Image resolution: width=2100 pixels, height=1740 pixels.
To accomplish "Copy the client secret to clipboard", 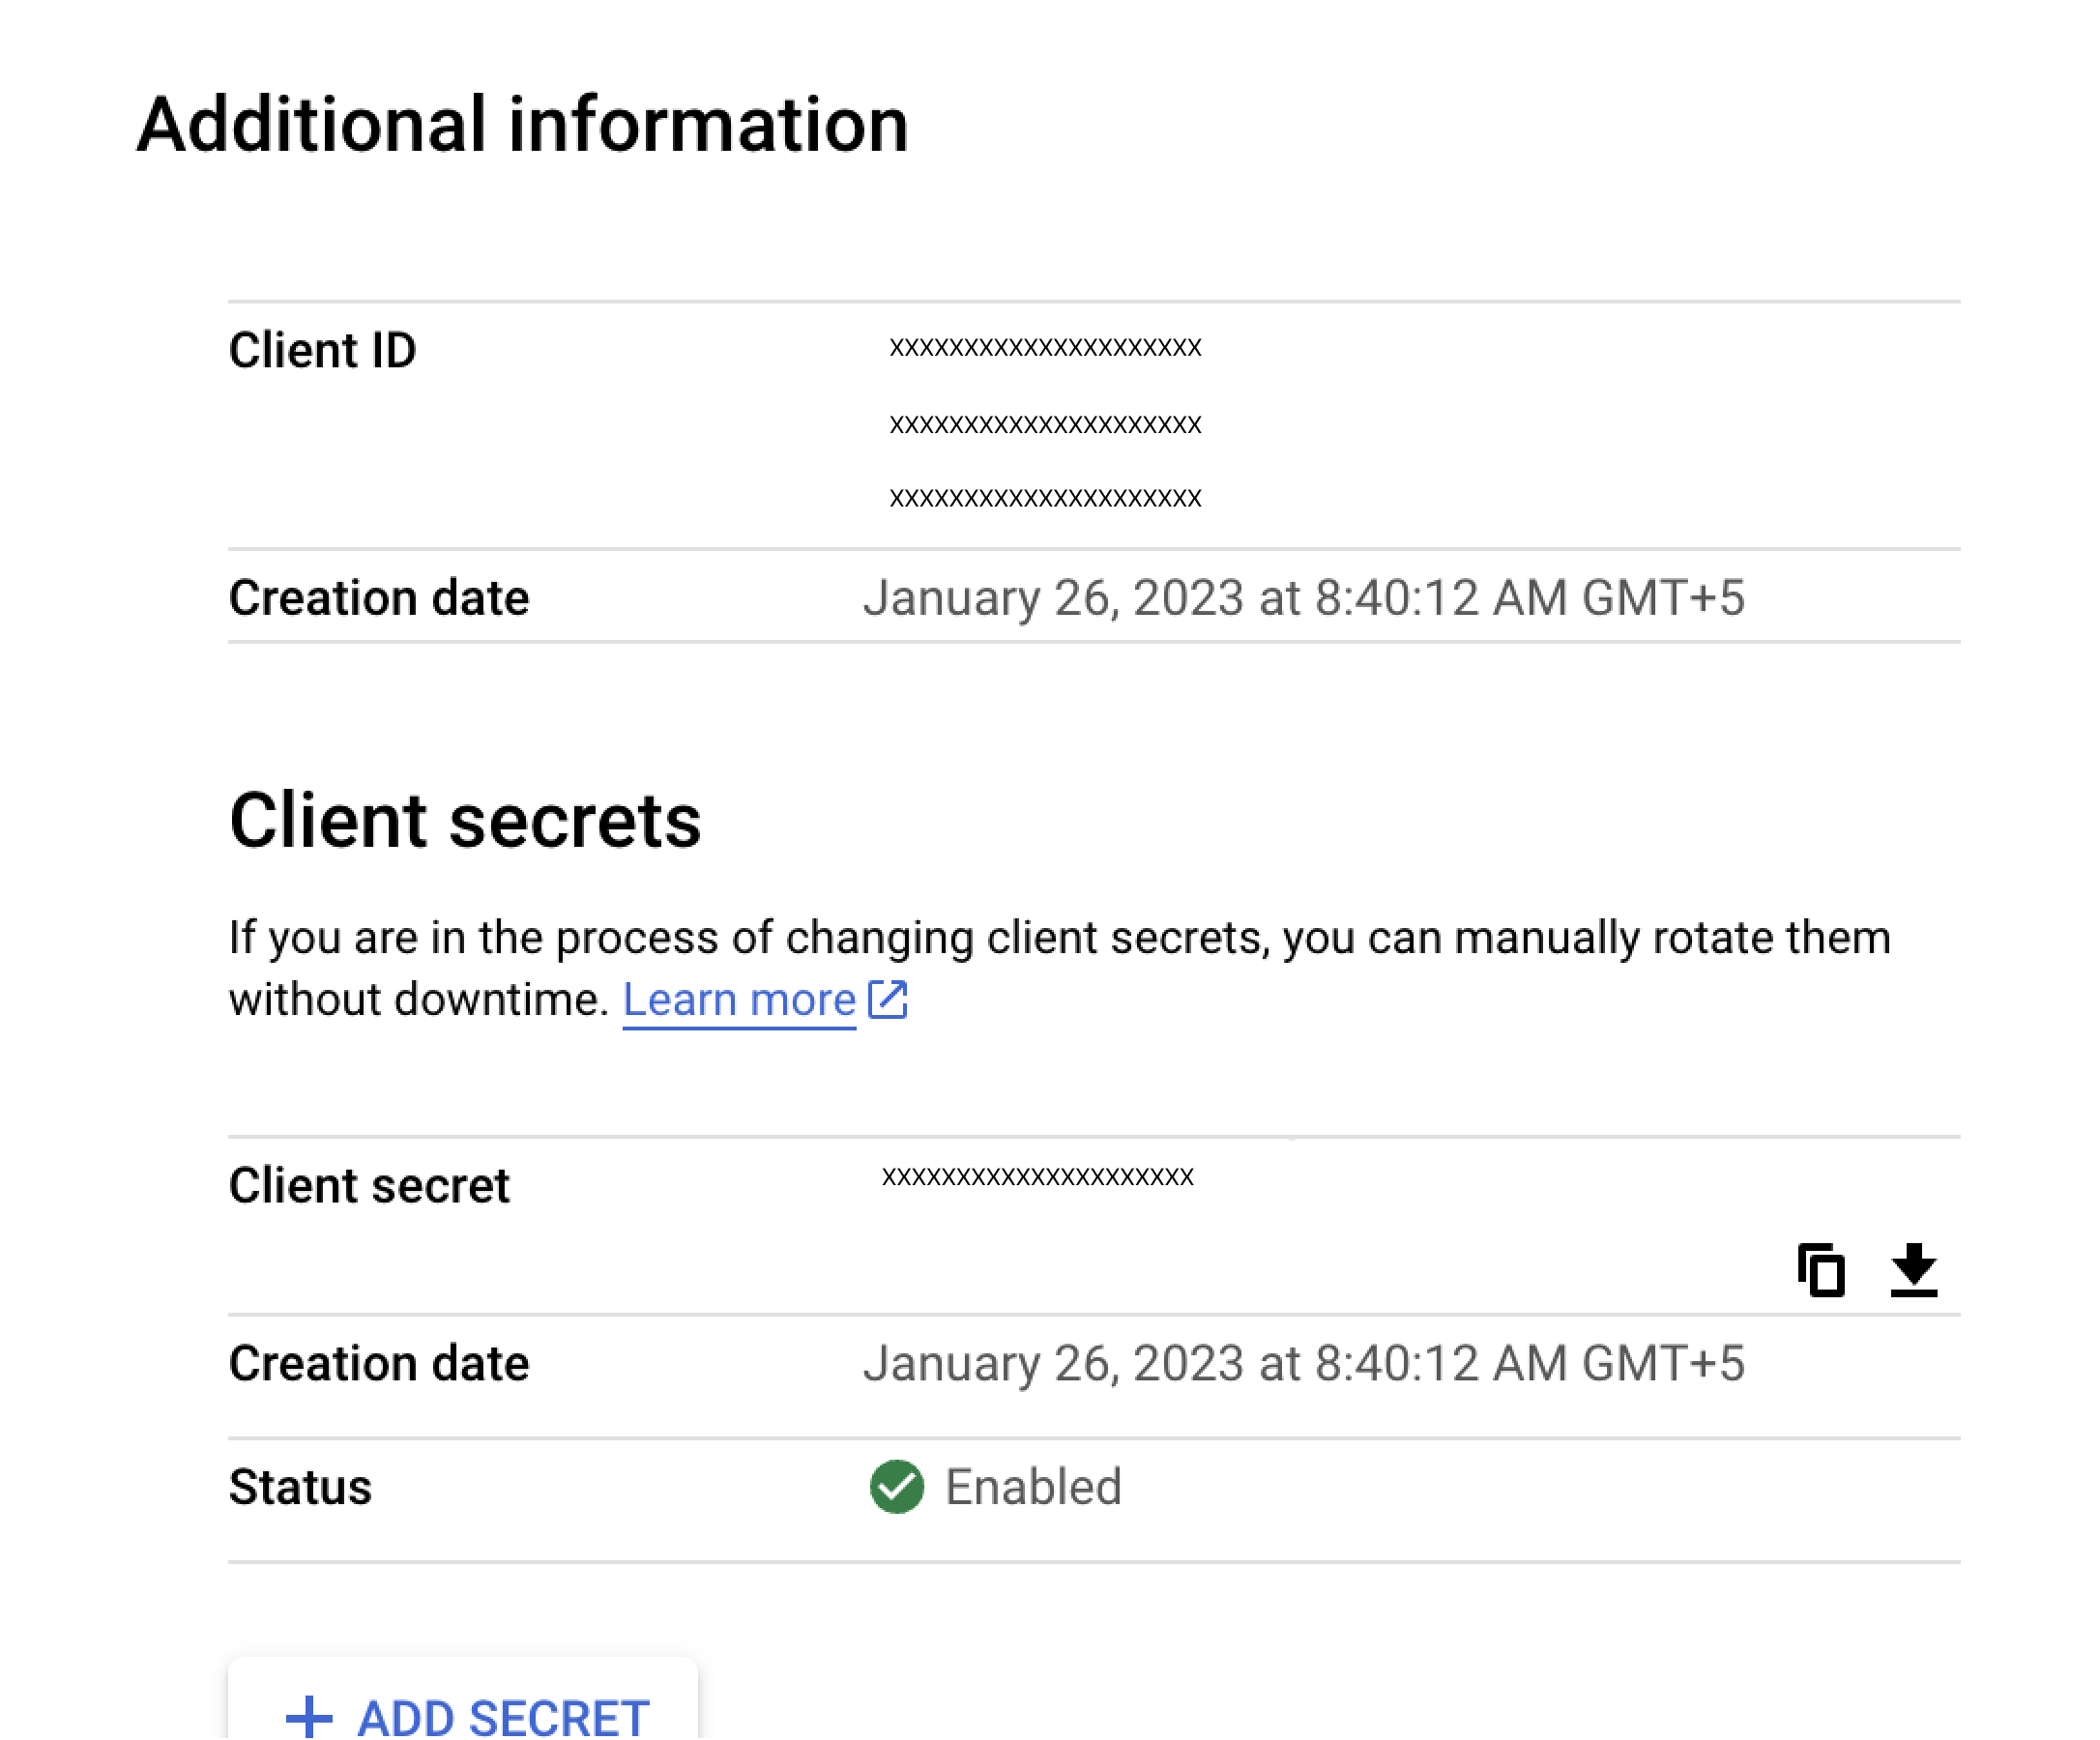I will [1820, 1270].
